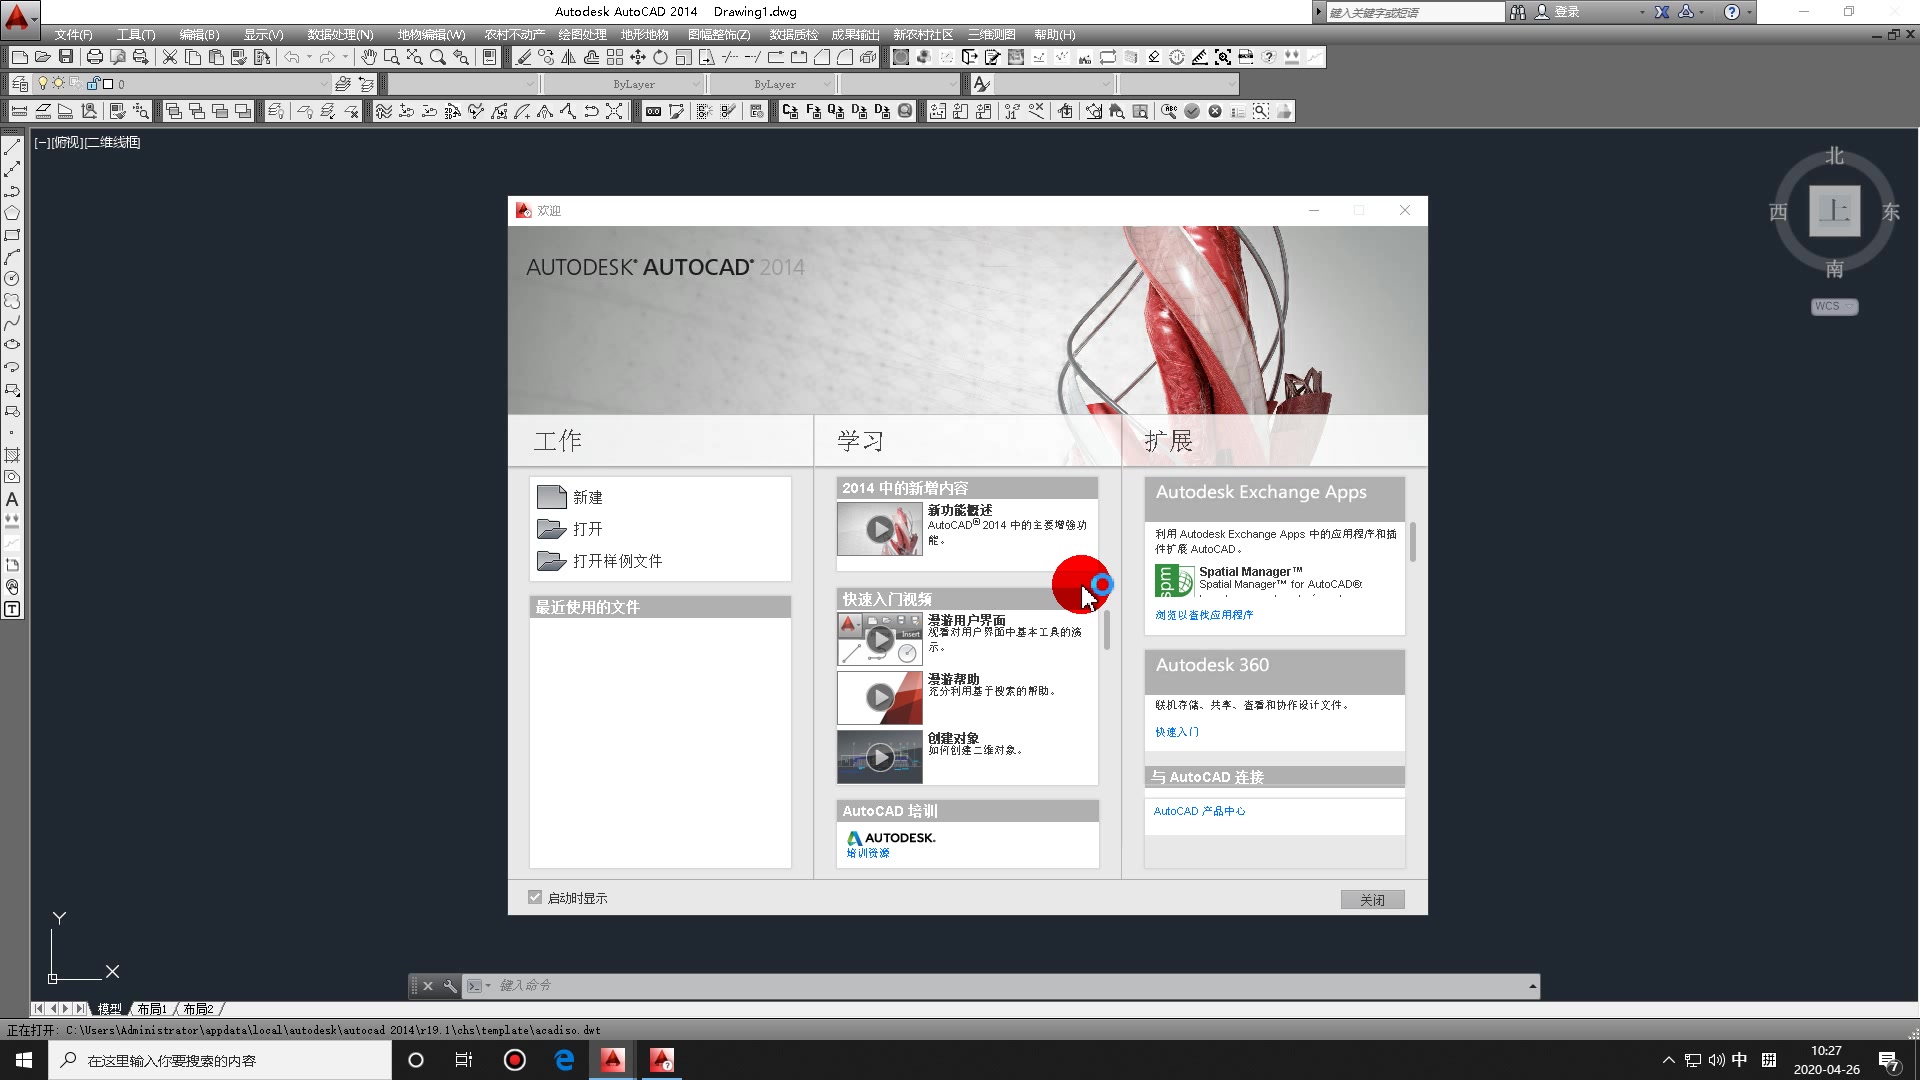Viewport: 1920px width, 1080px height.
Task: Open the Layer Properties Manager icon
Action: coord(19,84)
